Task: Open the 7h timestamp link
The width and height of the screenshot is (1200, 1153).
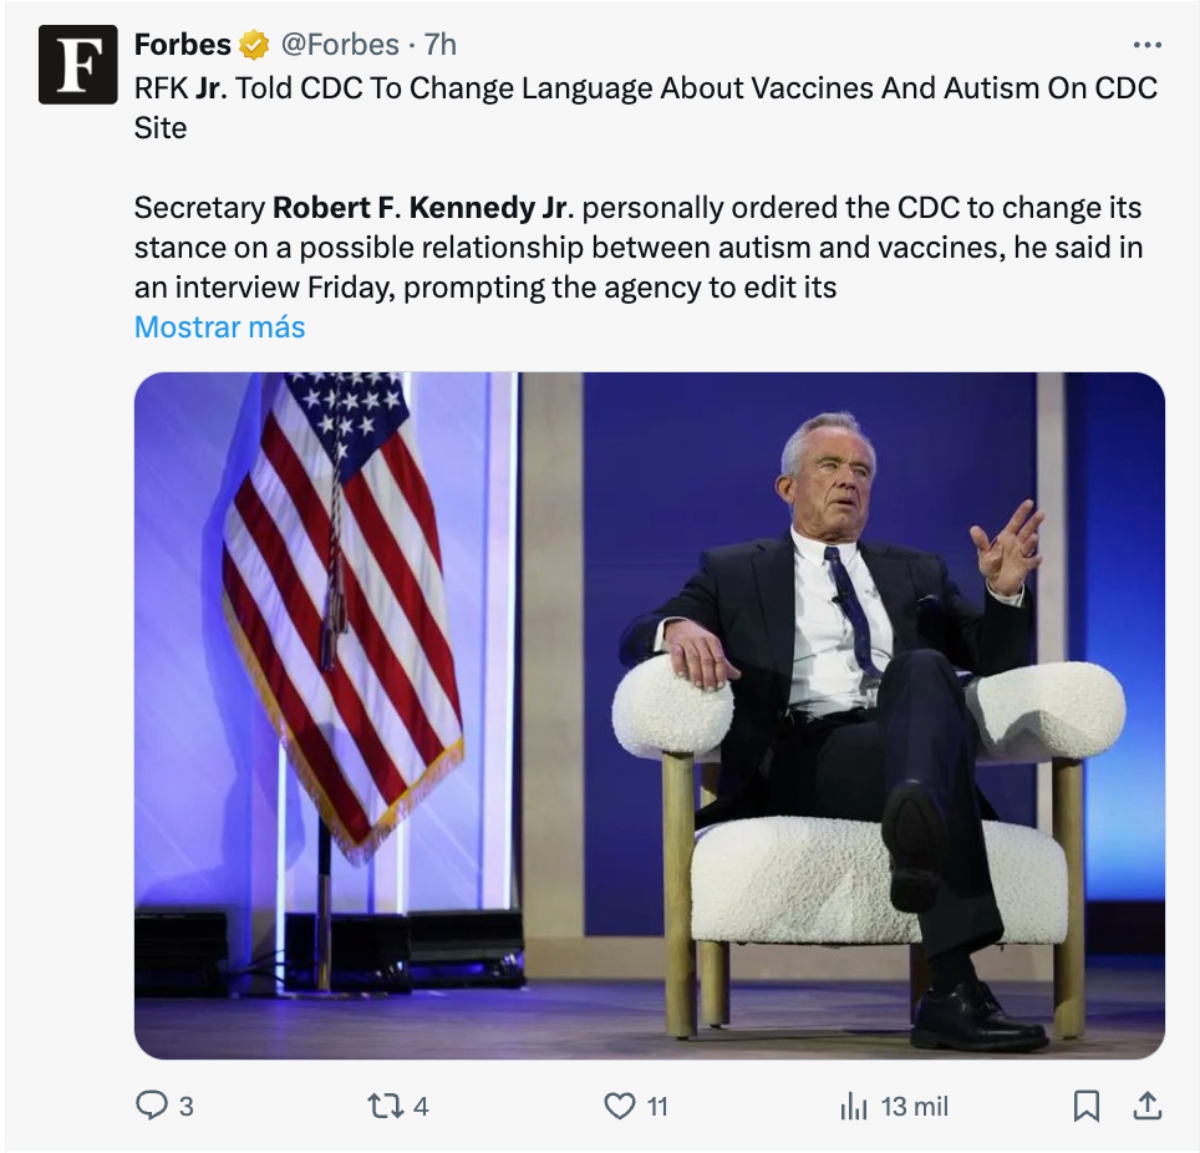Action: coord(440,45)
